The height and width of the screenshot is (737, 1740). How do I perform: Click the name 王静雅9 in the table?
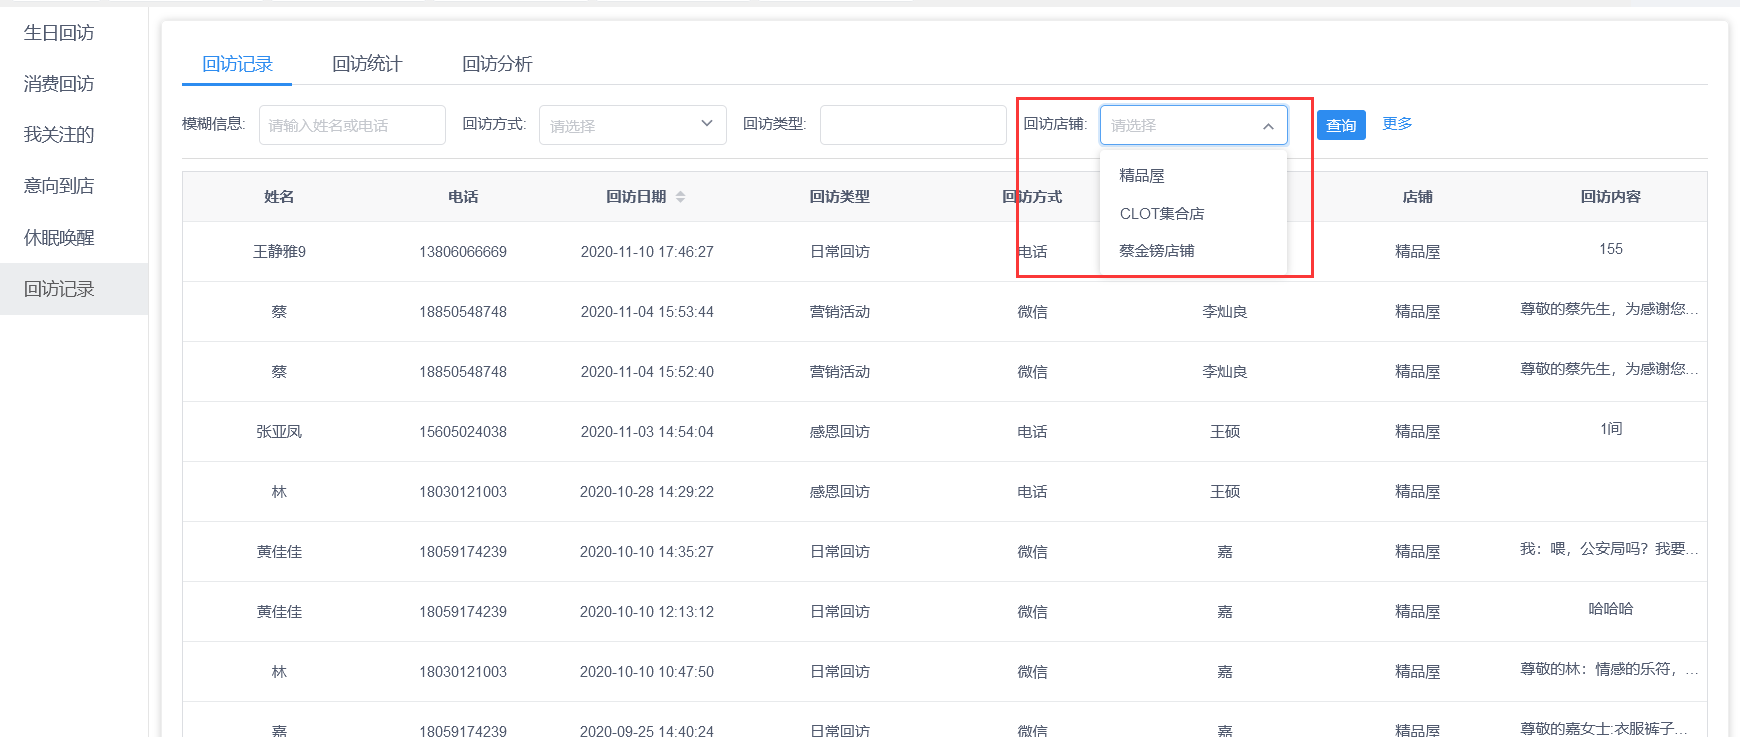click(279, 252)
